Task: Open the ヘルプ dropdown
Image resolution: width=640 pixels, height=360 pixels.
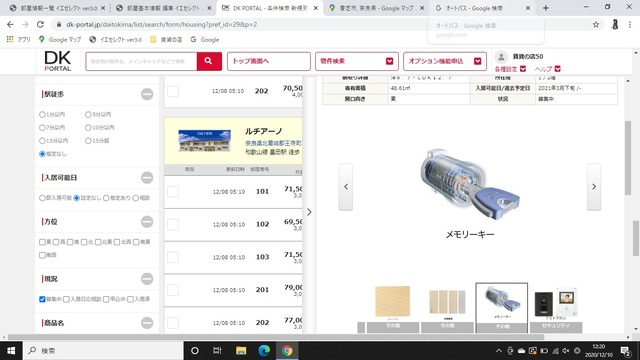Action: (548, 69)
